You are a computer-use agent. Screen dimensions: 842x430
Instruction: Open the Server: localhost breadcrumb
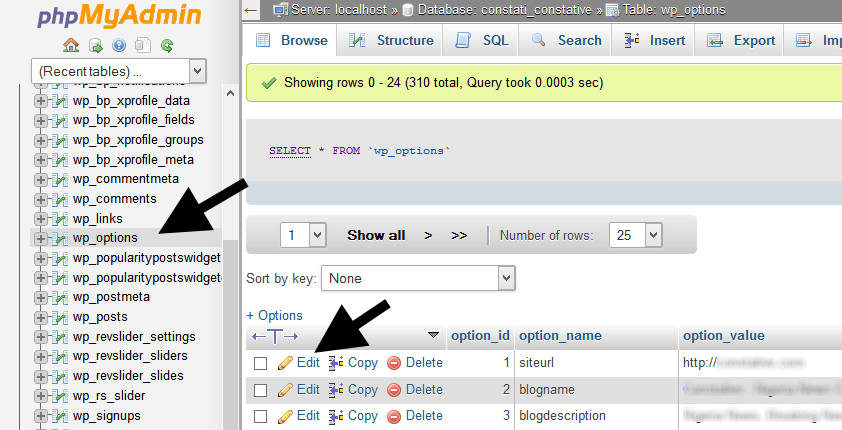(338, 10)
